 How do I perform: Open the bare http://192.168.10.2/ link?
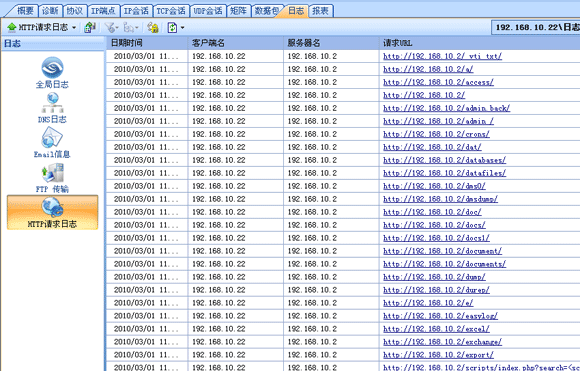424,95
